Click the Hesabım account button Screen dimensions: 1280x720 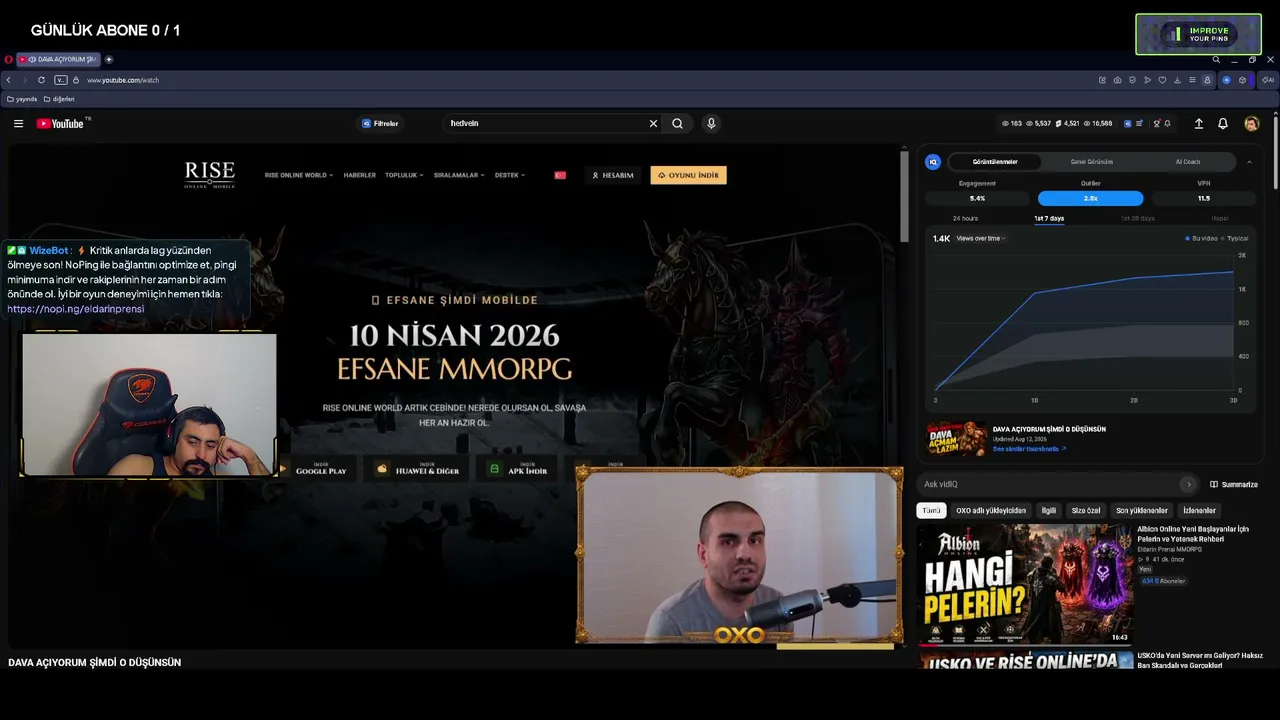click(613, 175)
